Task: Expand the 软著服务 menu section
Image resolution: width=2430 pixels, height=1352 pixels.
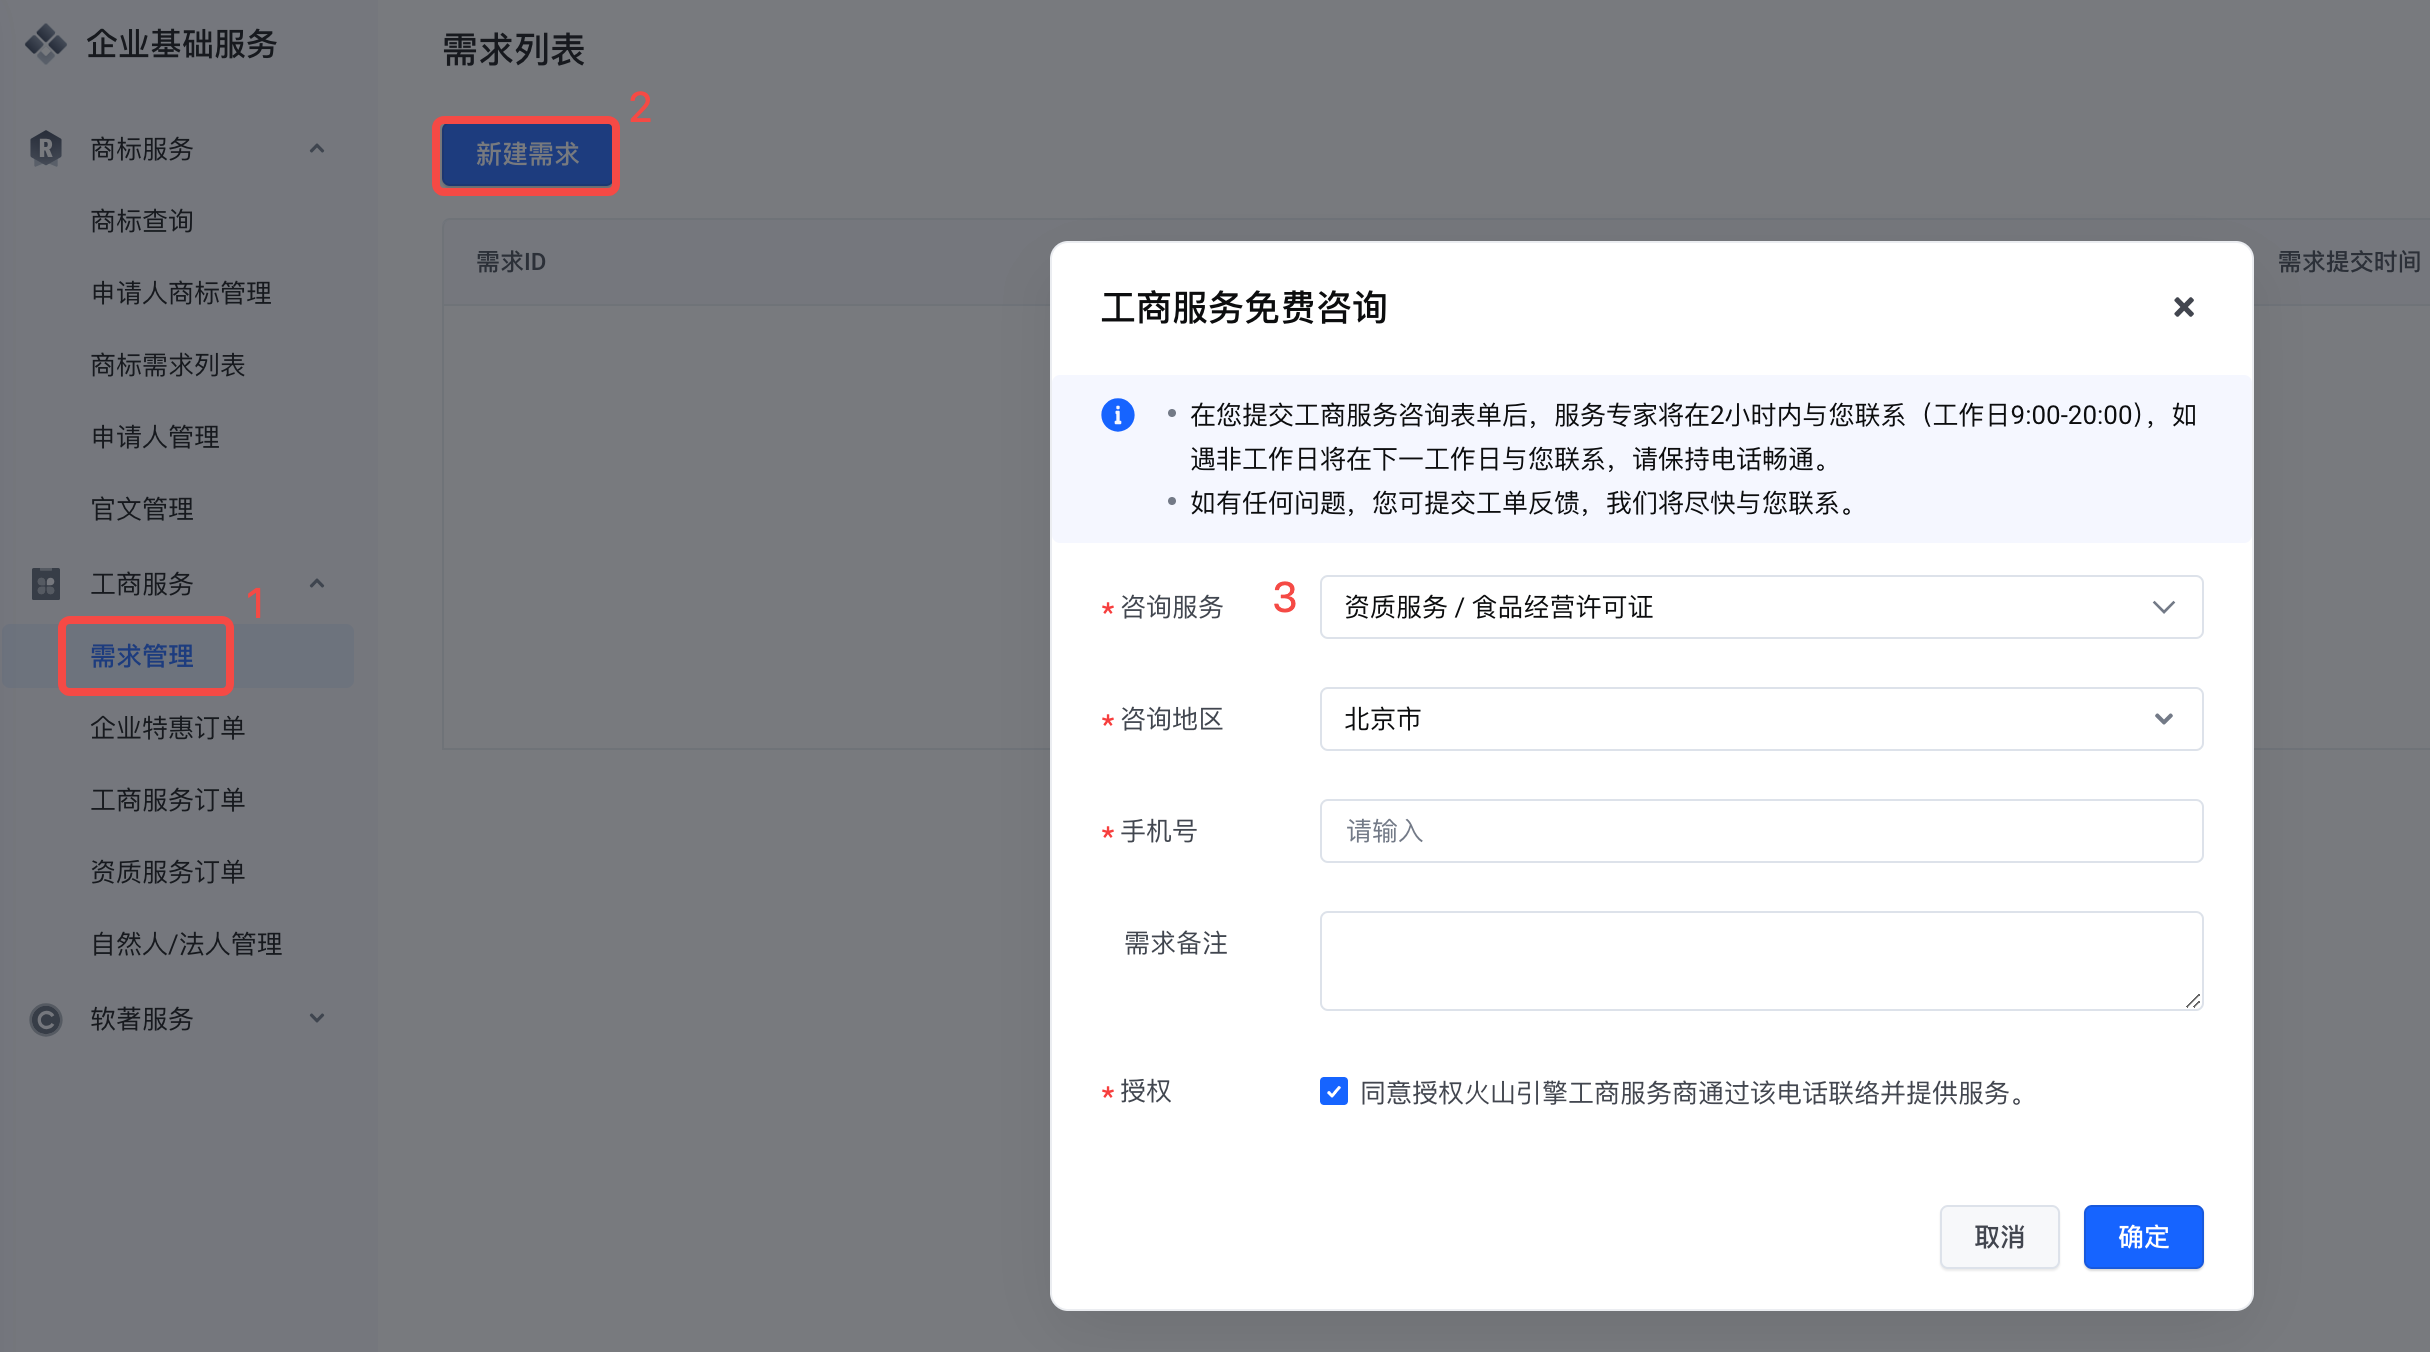Action: (317, 1018)
